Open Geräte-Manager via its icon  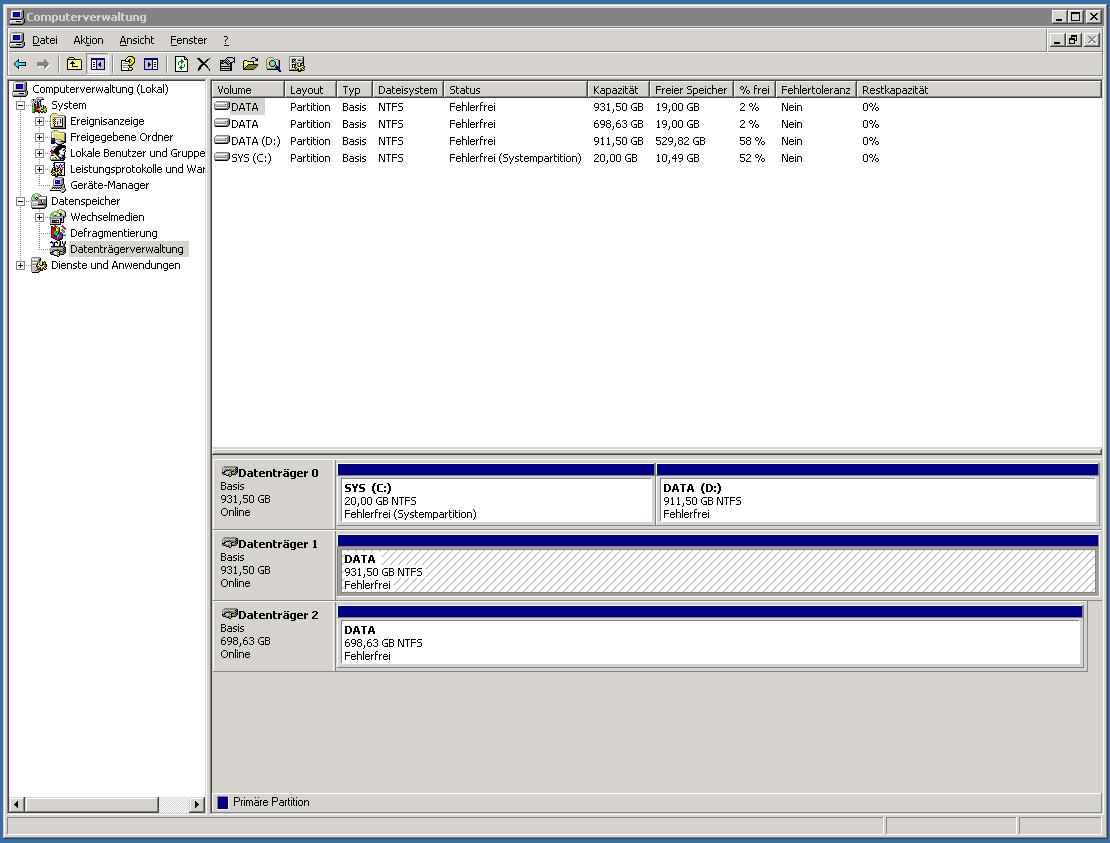(58, 185)
